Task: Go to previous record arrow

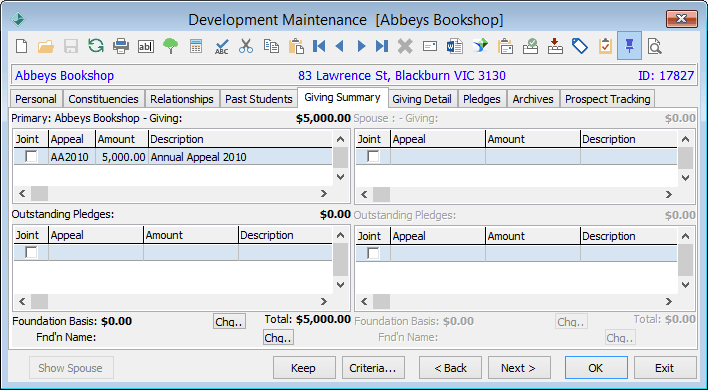Action: coord(340,46)
